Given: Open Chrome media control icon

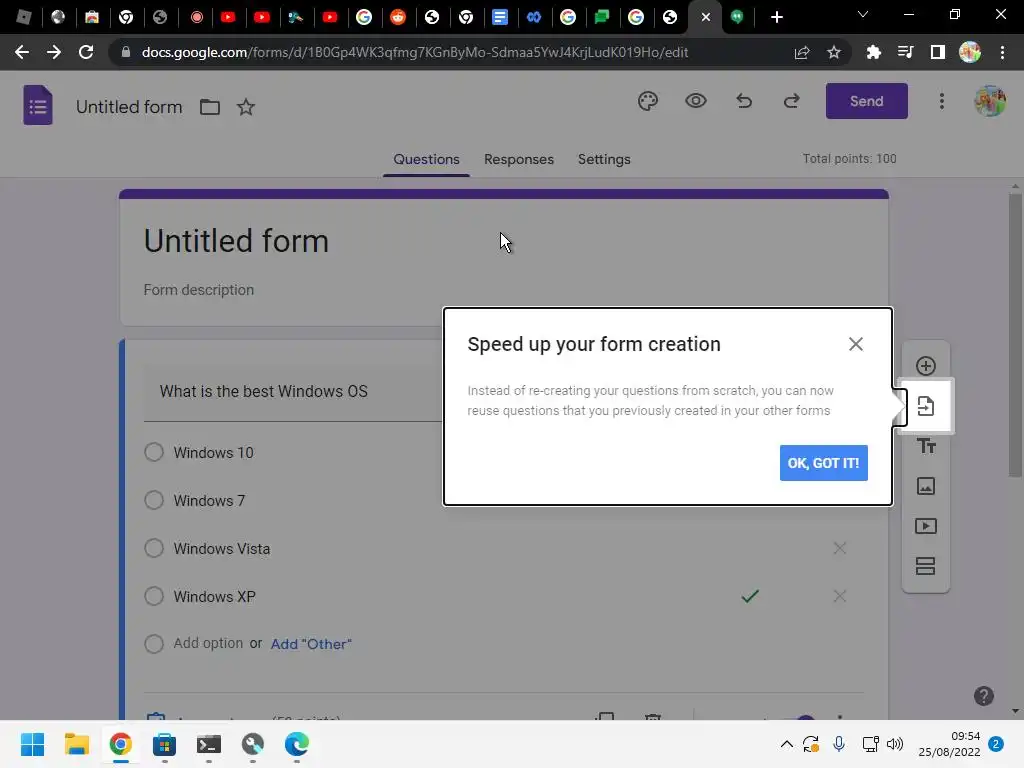Looking at the screenshot, I should point(905,52).
